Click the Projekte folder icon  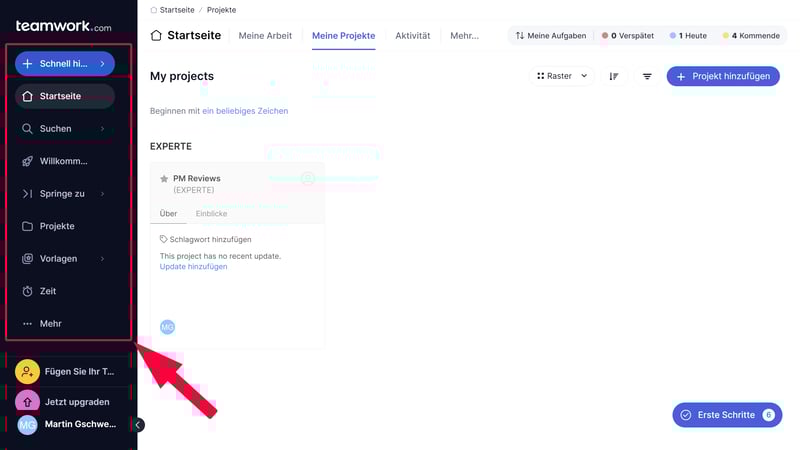coord(28,226)
